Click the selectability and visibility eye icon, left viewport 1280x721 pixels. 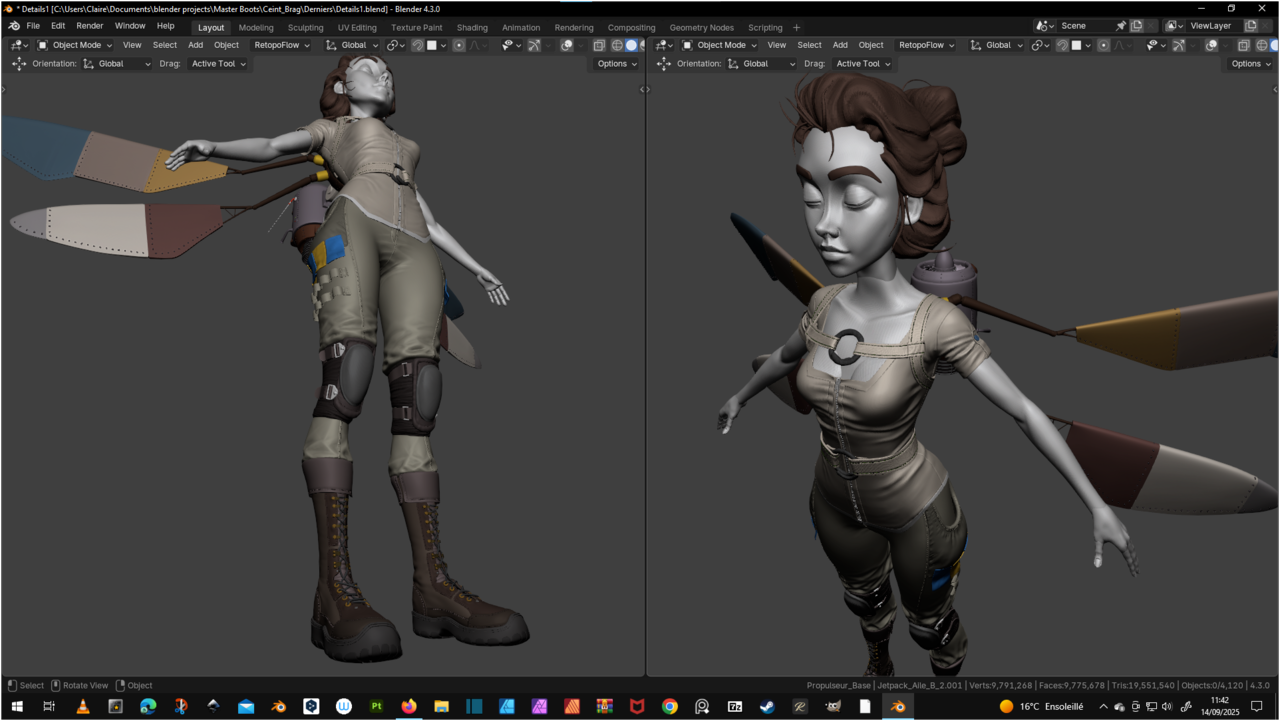[507, 45]
